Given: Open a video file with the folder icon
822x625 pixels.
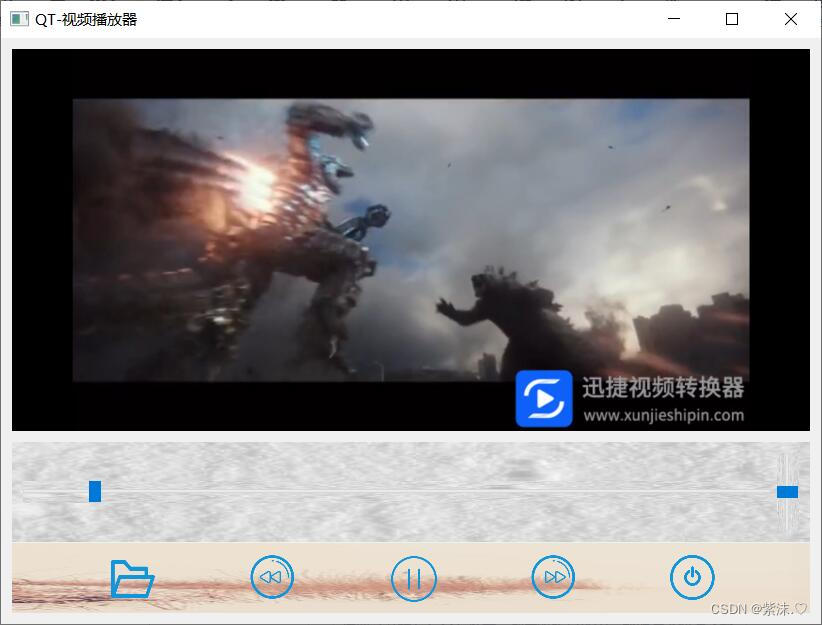Looking at the screenshot, I should [x=132, y=578].
